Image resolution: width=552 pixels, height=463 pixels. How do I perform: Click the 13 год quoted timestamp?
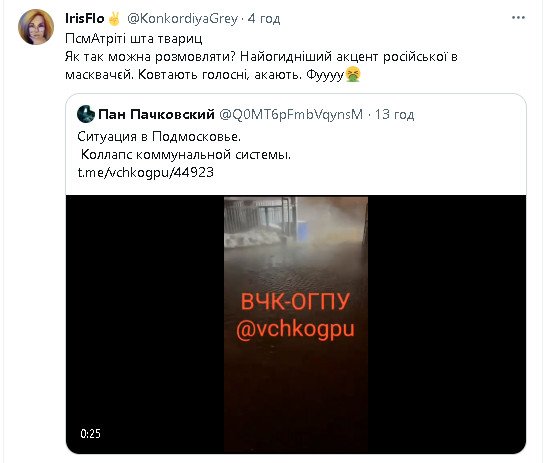[x=394, y=114]
